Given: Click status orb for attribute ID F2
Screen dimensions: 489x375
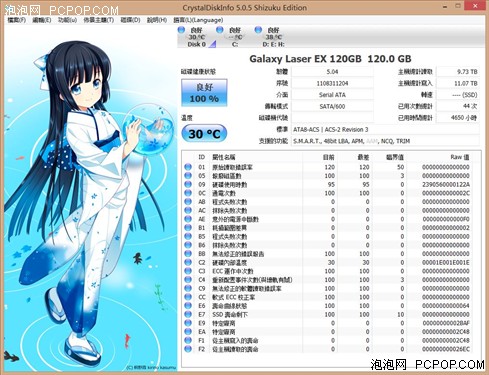Looking at the screenshot, I should [x=188, y=349].
